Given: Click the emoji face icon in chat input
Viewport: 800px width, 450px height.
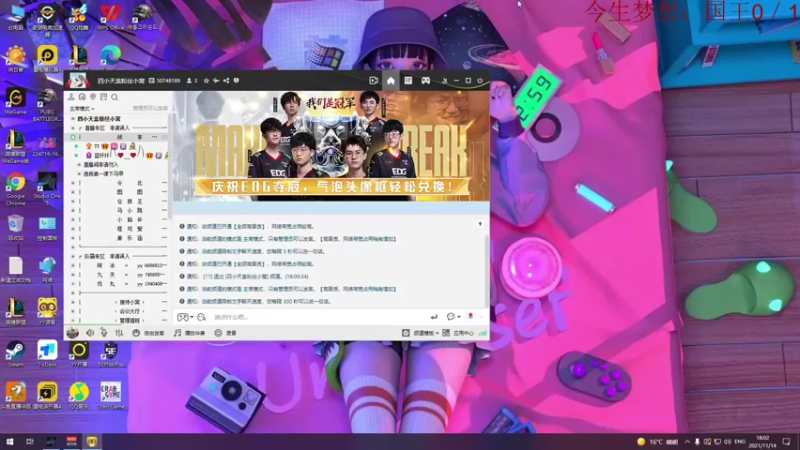Looking at the screenshot, I should coord(202,317).
